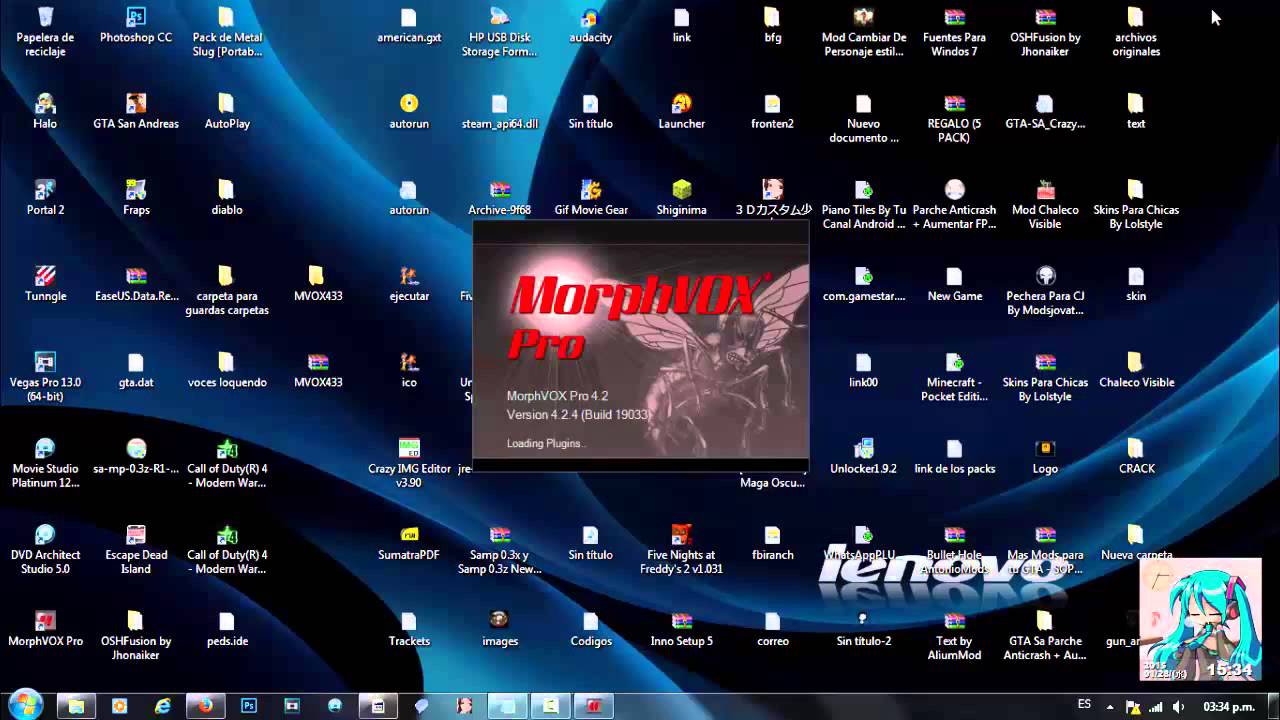This screenshot has height=720, width=1280.
Task: Open the AutoPlay folder icon
Action: (x=227, y=112)
